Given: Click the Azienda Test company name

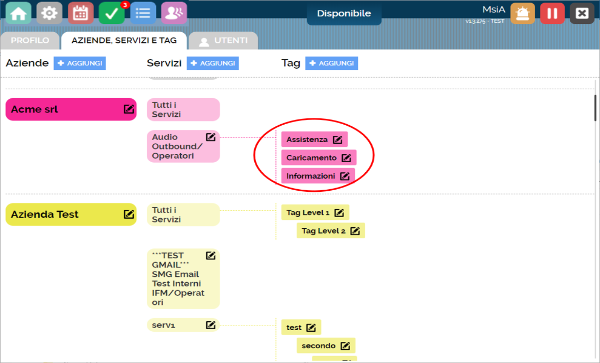Looking at the screenshot, I should pos(44,215).
